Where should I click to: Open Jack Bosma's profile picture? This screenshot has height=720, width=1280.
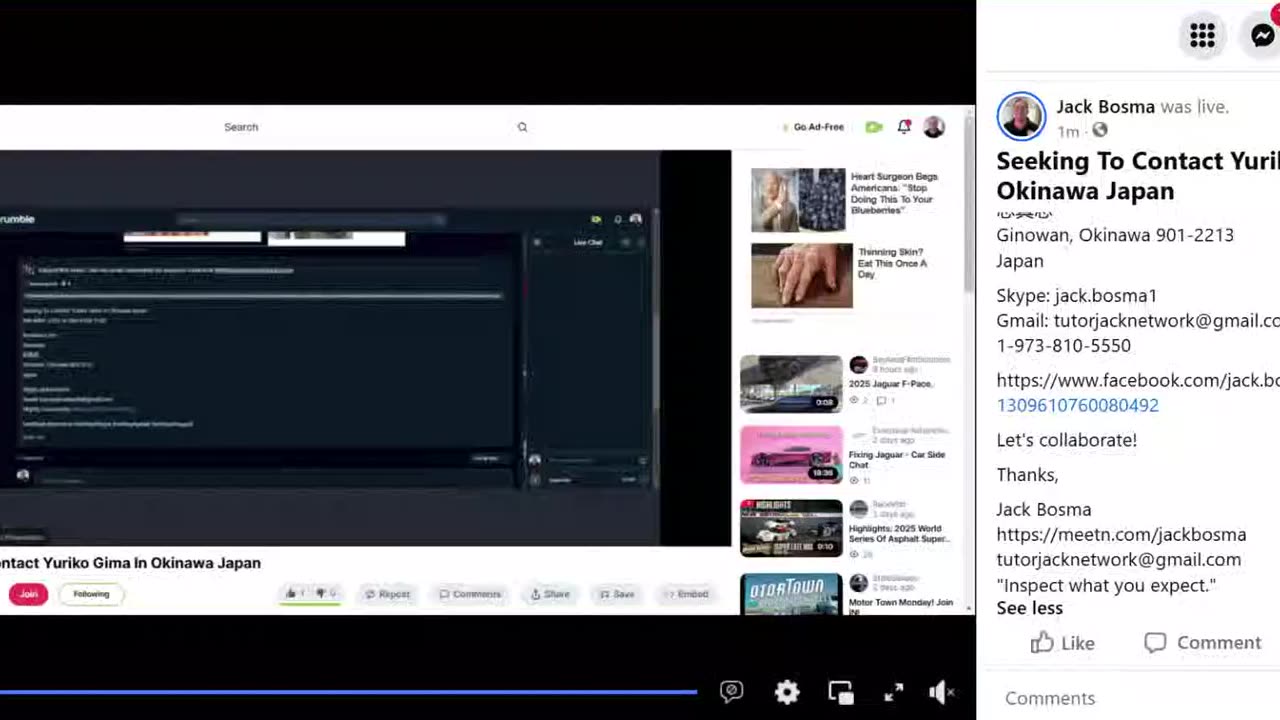(x=1021, y=117)
